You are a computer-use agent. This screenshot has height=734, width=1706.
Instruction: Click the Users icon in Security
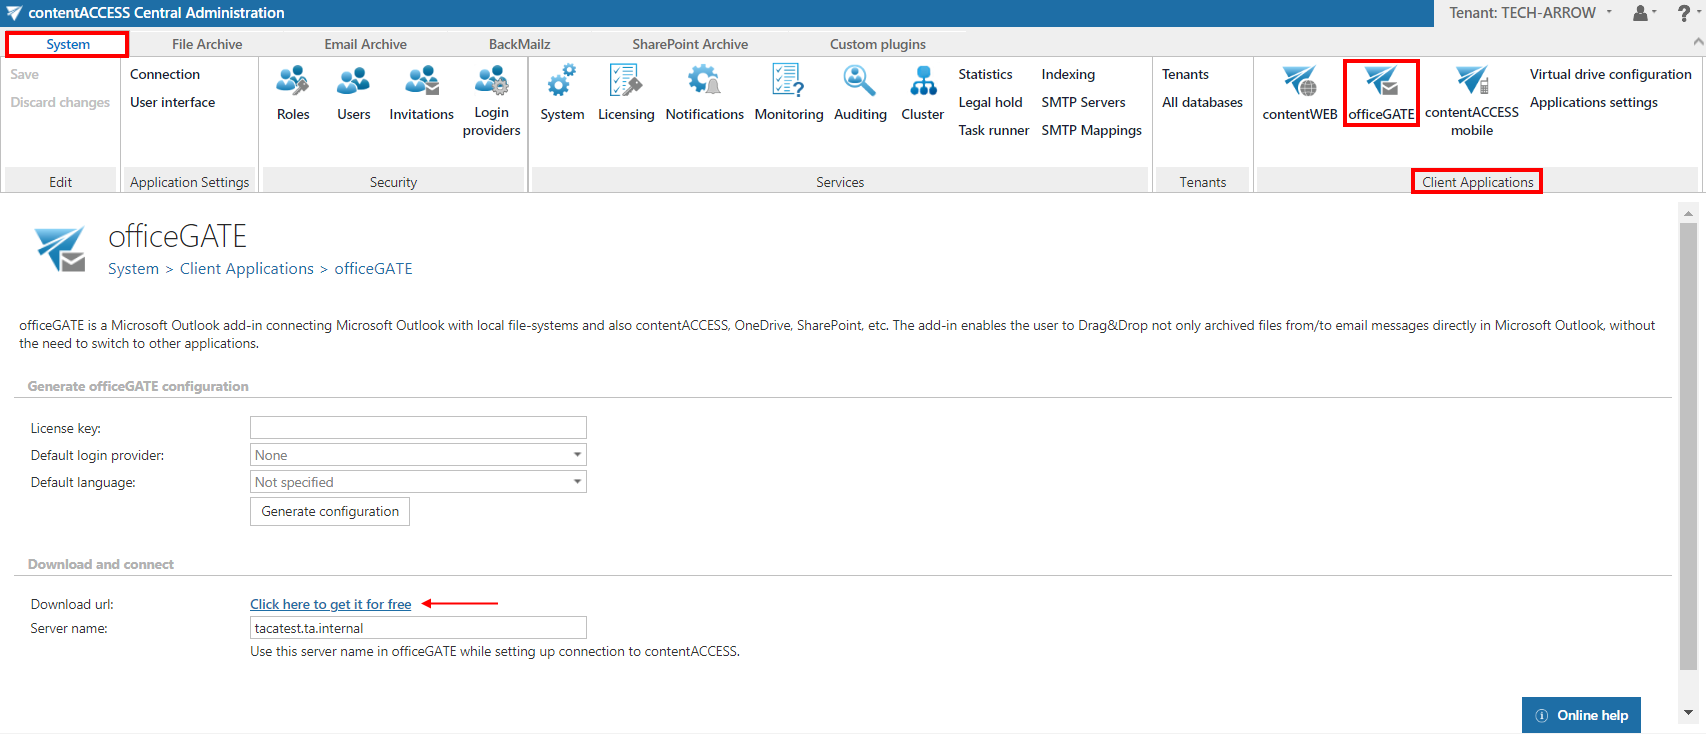click(353, 83)
